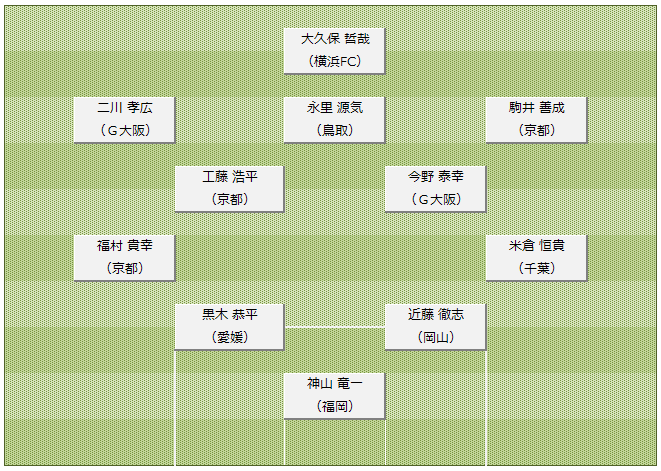The width and height of the screenshot is (661, 471).
Task: Click the team label (愛媛)
Action: (230, 337)
